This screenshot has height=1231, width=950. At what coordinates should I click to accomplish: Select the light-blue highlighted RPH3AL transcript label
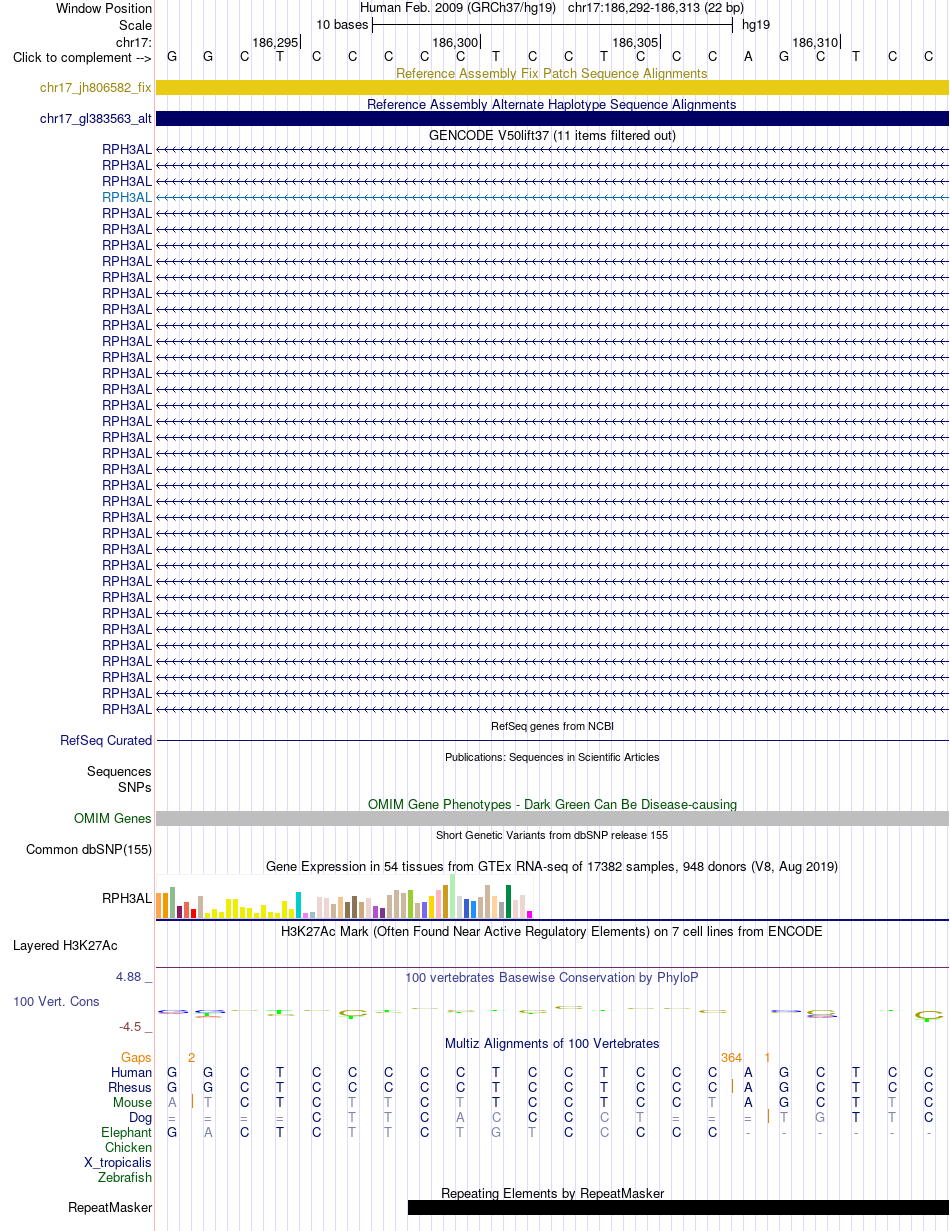(127, 198)
